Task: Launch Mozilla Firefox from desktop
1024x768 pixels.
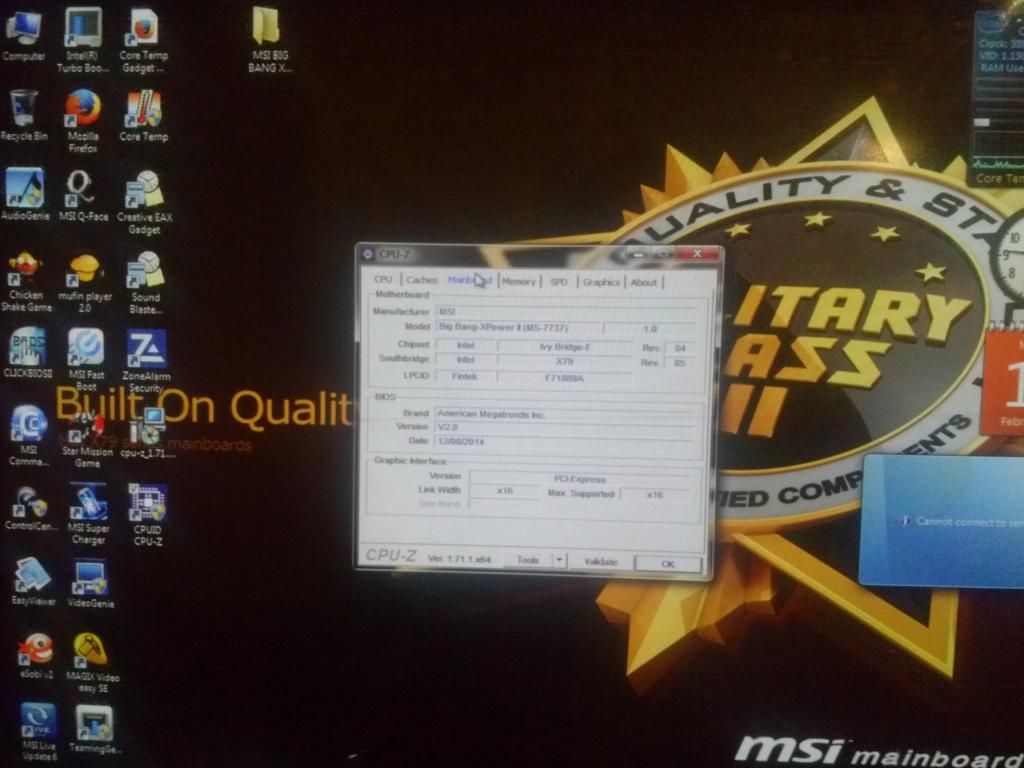Action: click(83, 121)
